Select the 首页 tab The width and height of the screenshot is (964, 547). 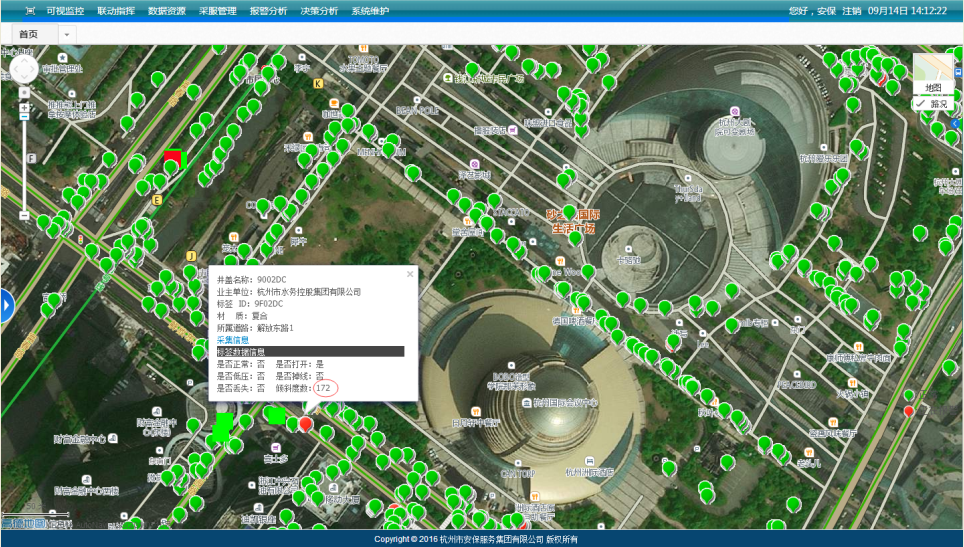(x=28, y=34)
